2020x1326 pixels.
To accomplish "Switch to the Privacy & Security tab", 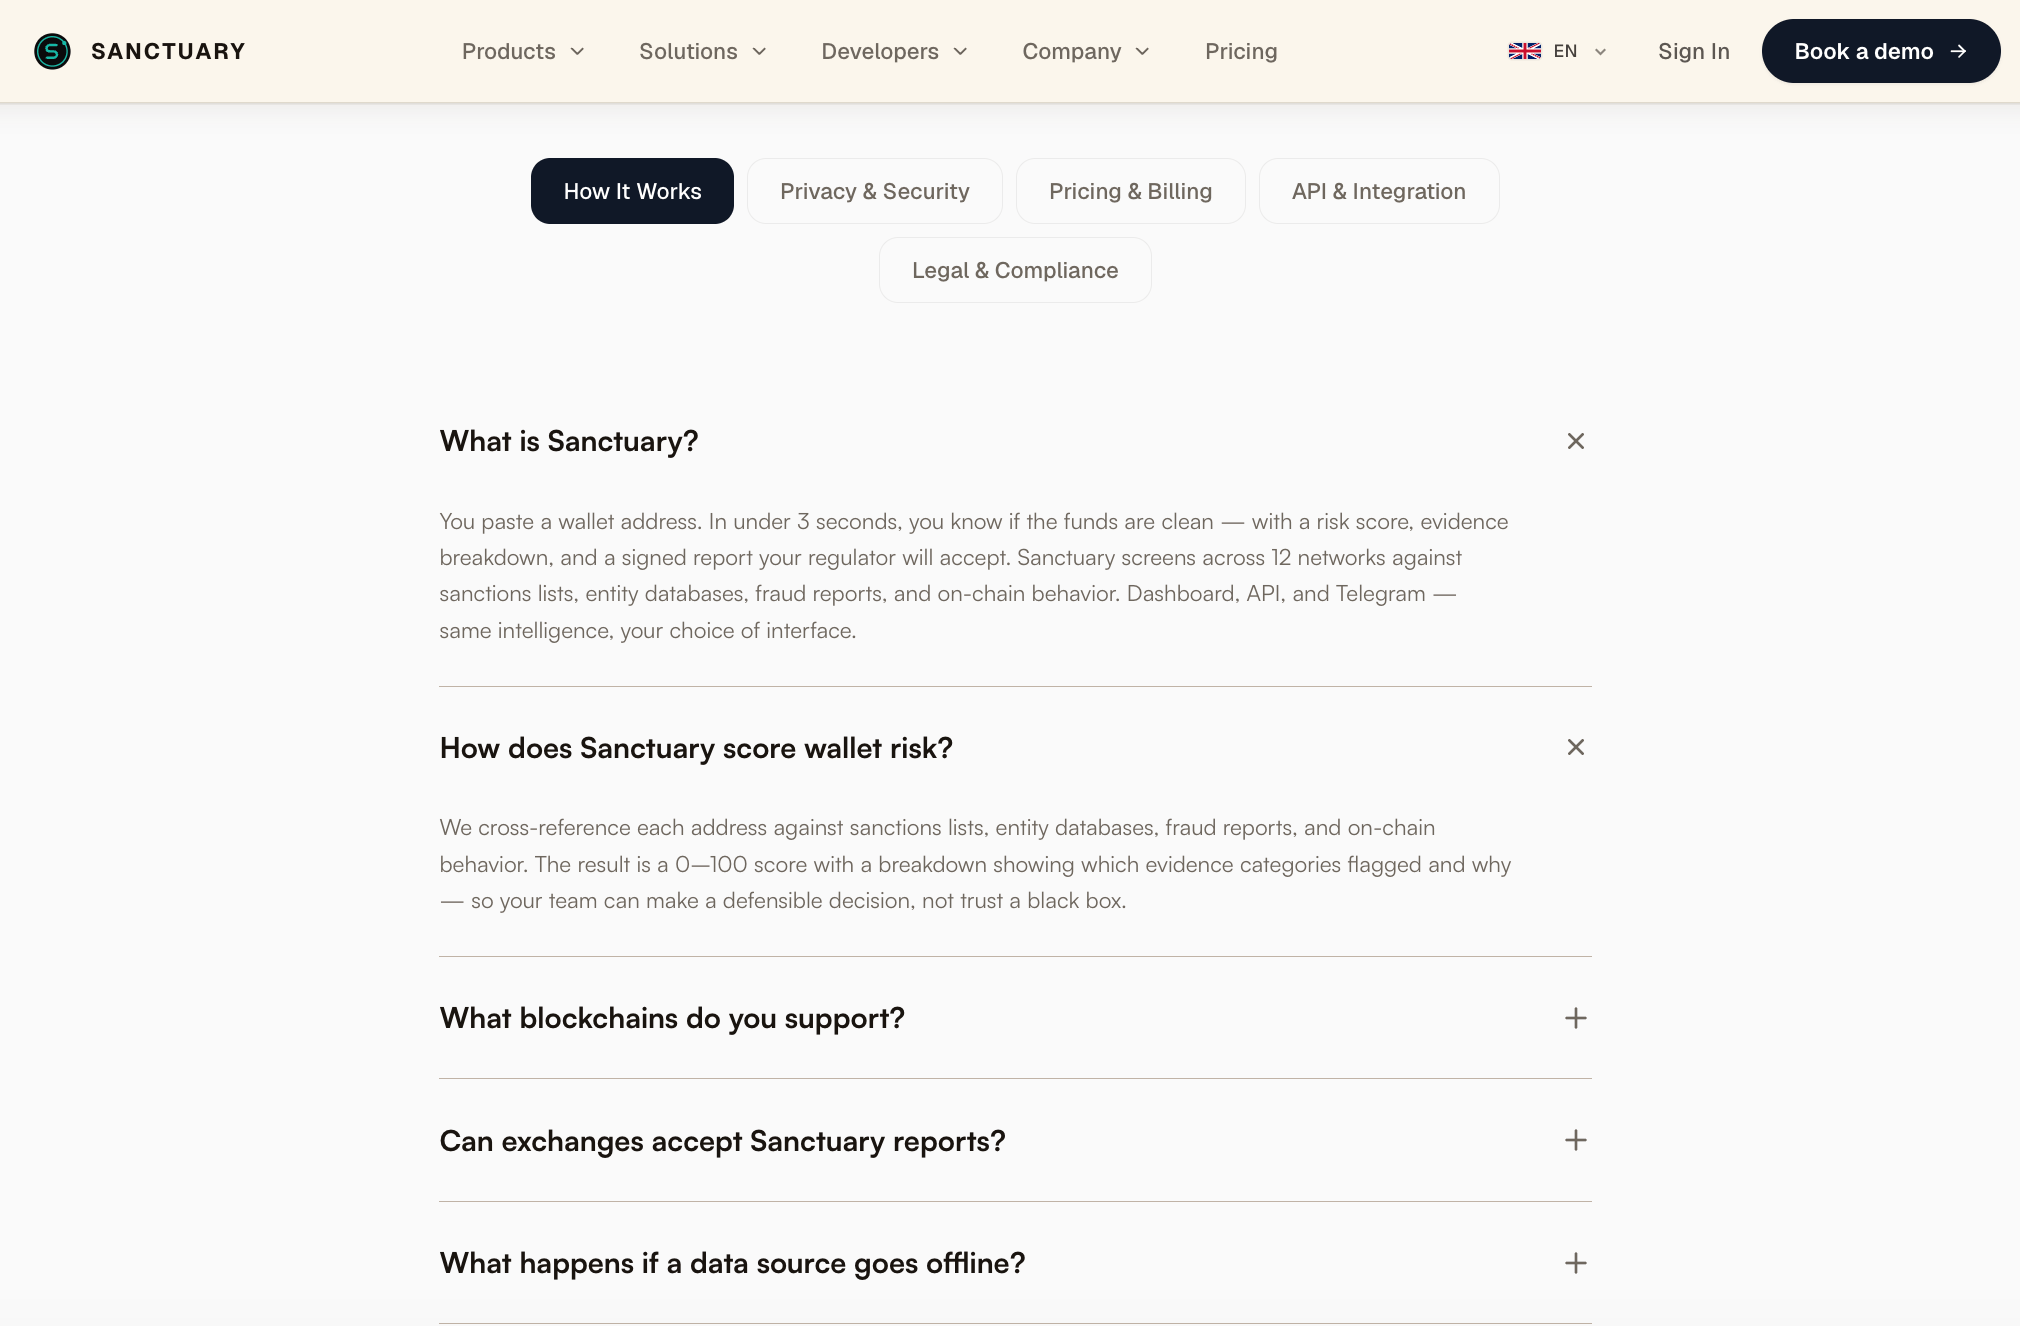I will (x=875, y=191).
